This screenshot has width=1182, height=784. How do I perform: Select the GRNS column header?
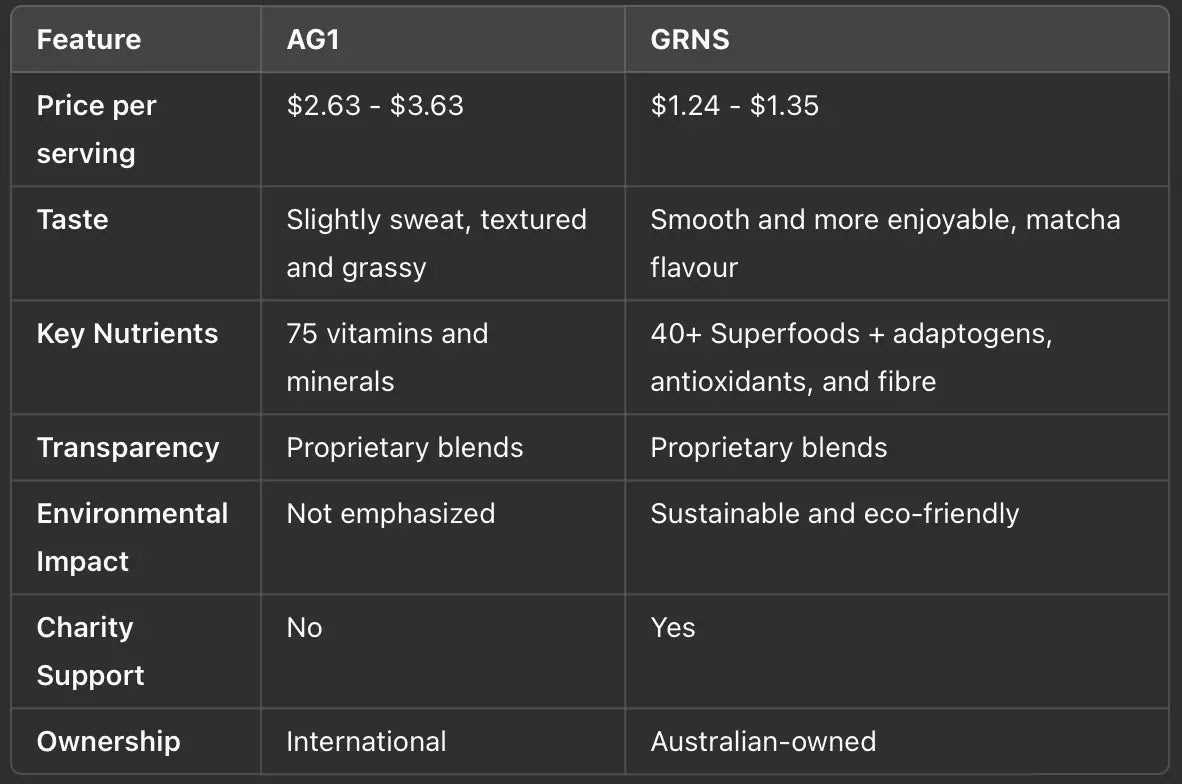coord(690,40)
